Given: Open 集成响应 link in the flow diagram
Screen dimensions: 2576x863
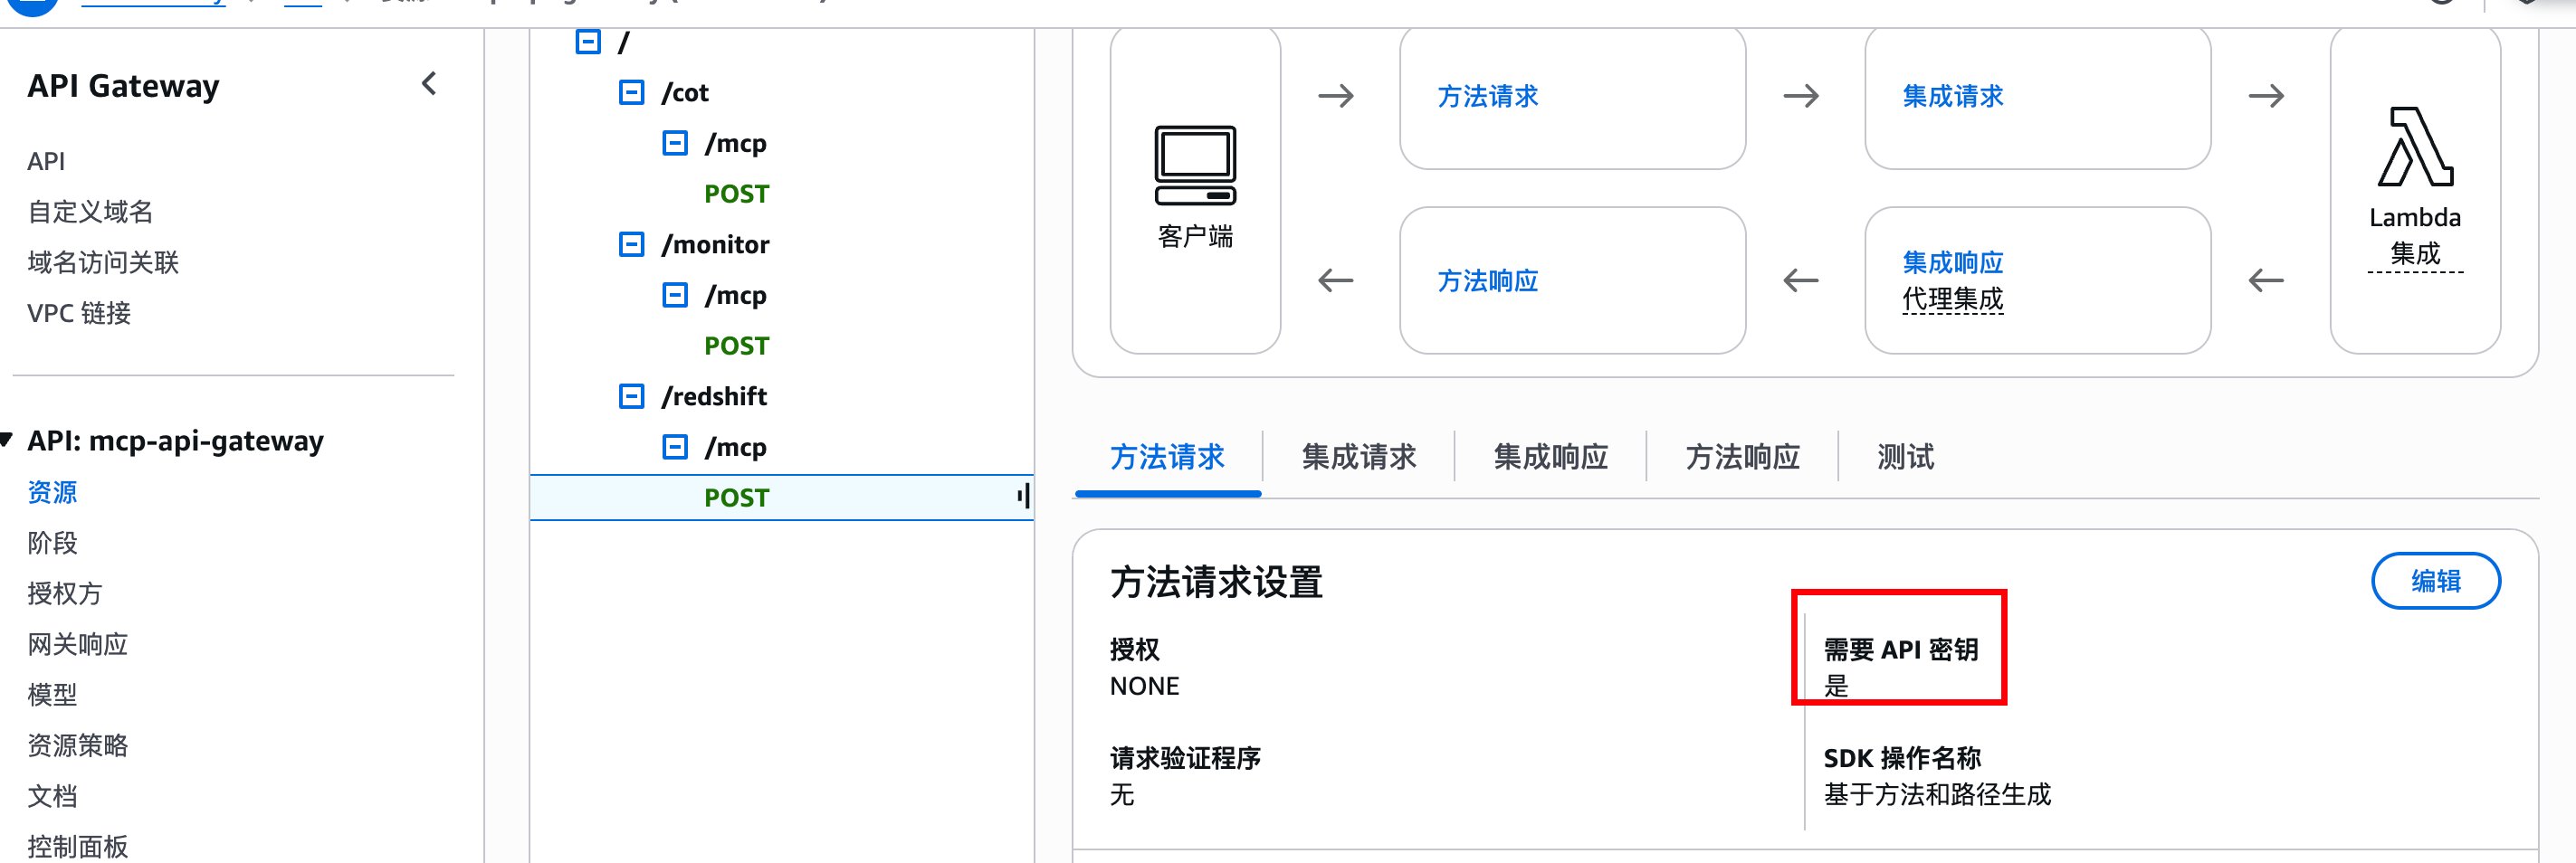Looking at the screenshot, I should [1952, 263].
